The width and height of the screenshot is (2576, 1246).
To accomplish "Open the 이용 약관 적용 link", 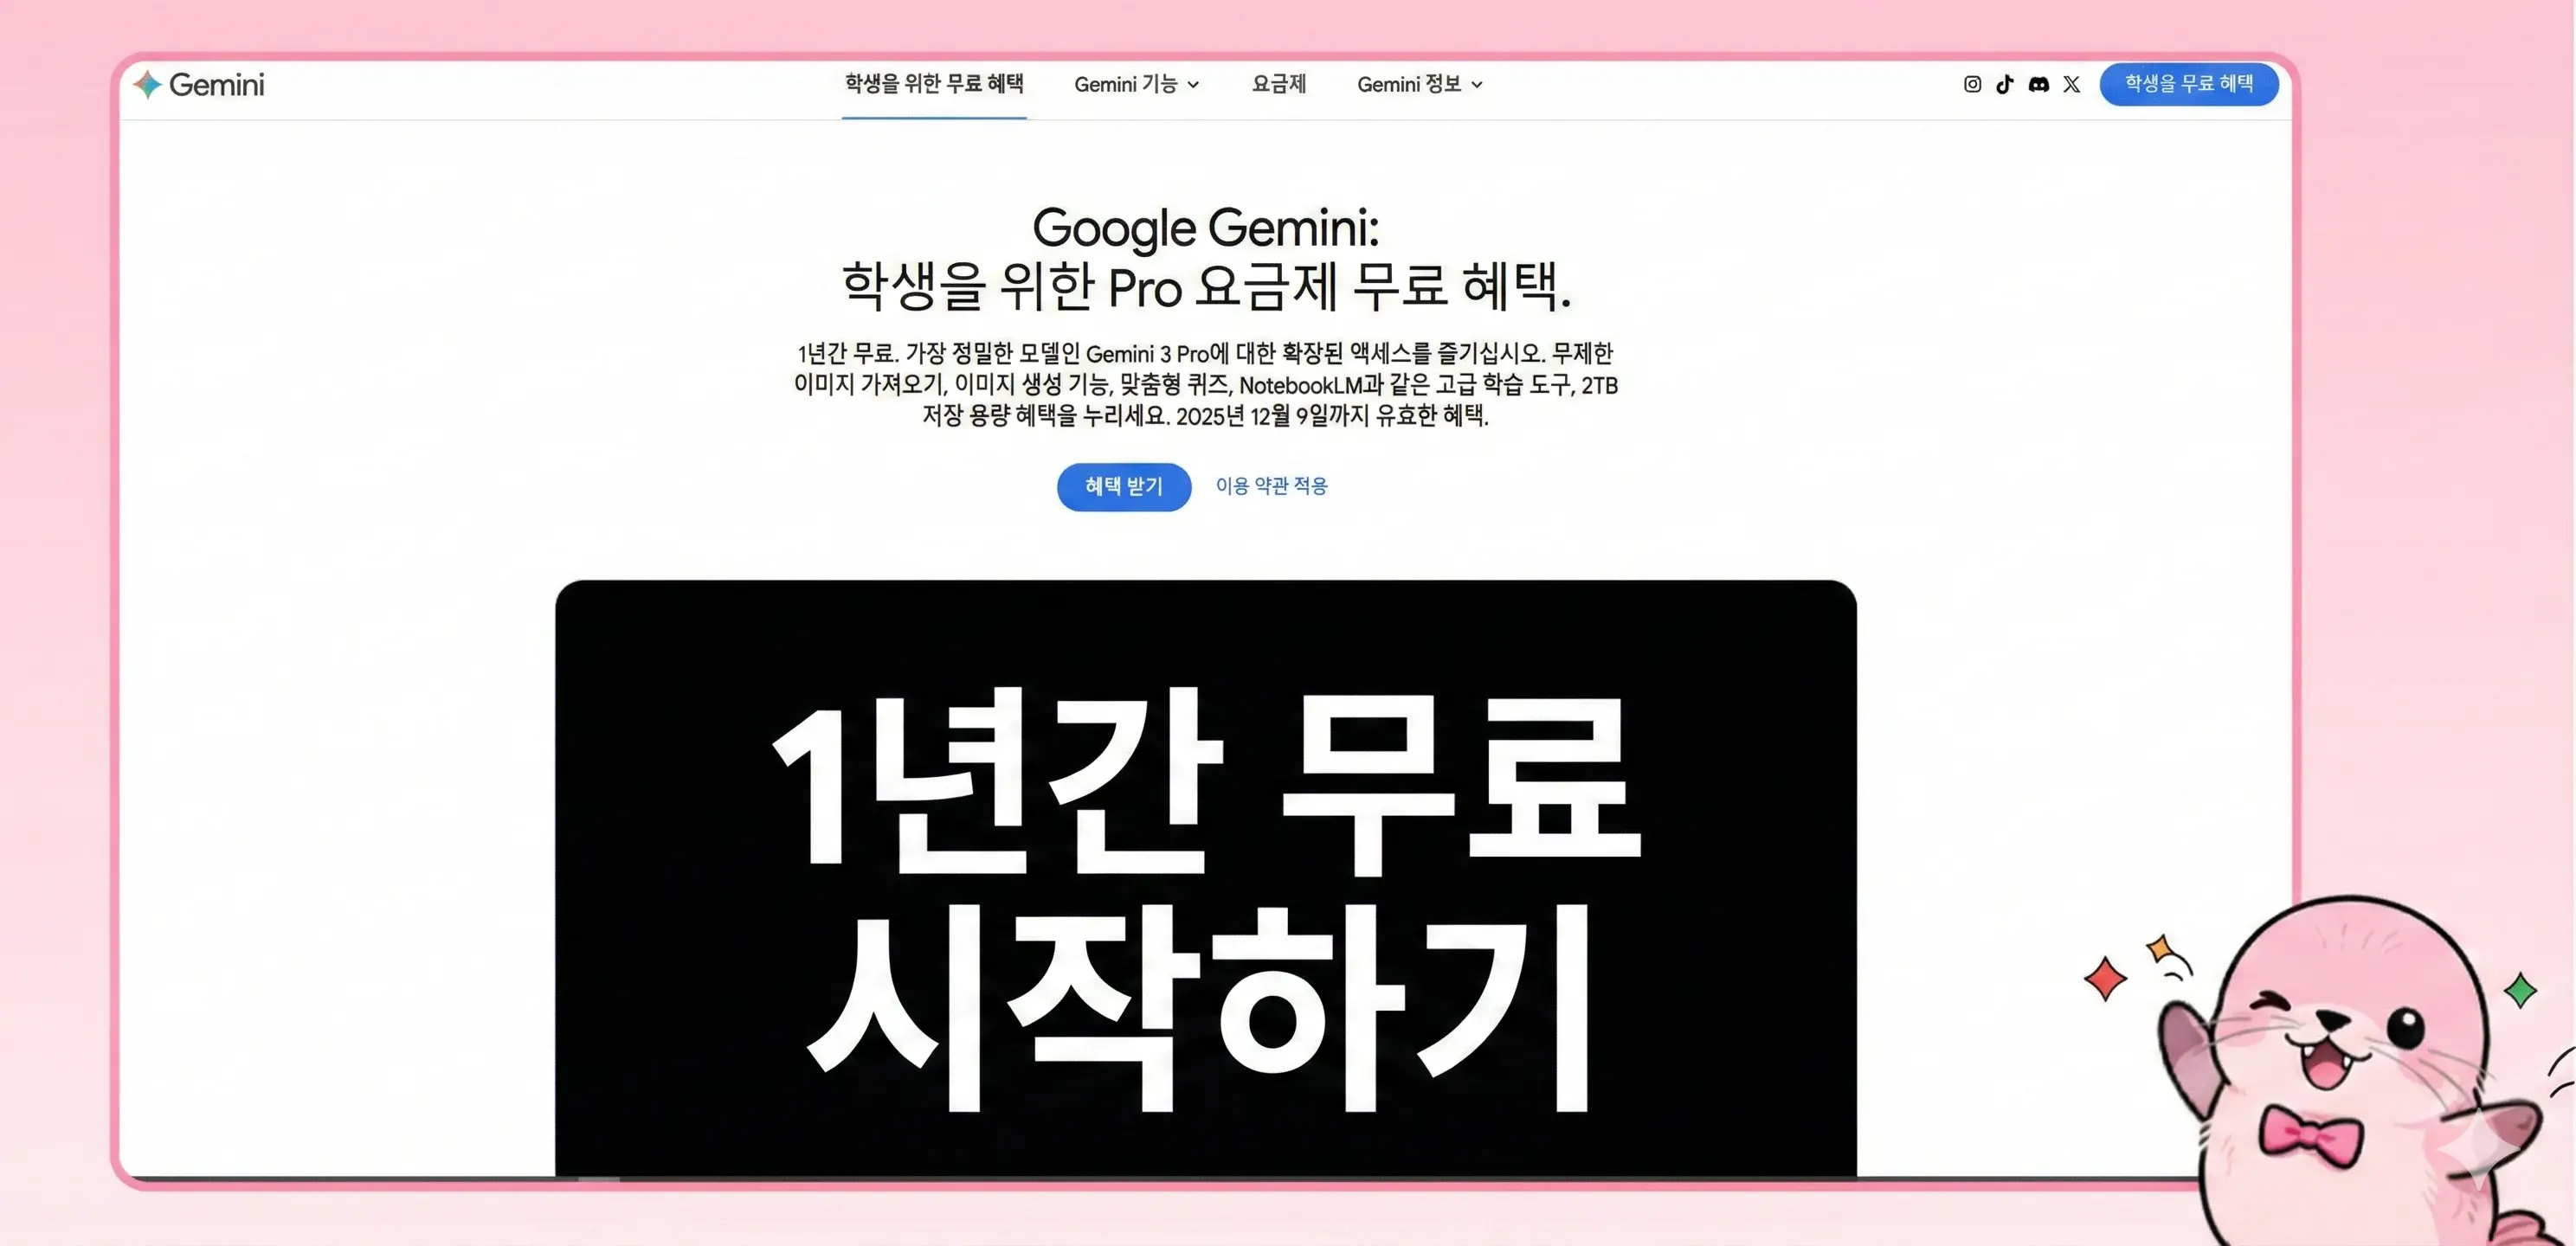I will coord(1271,487).
